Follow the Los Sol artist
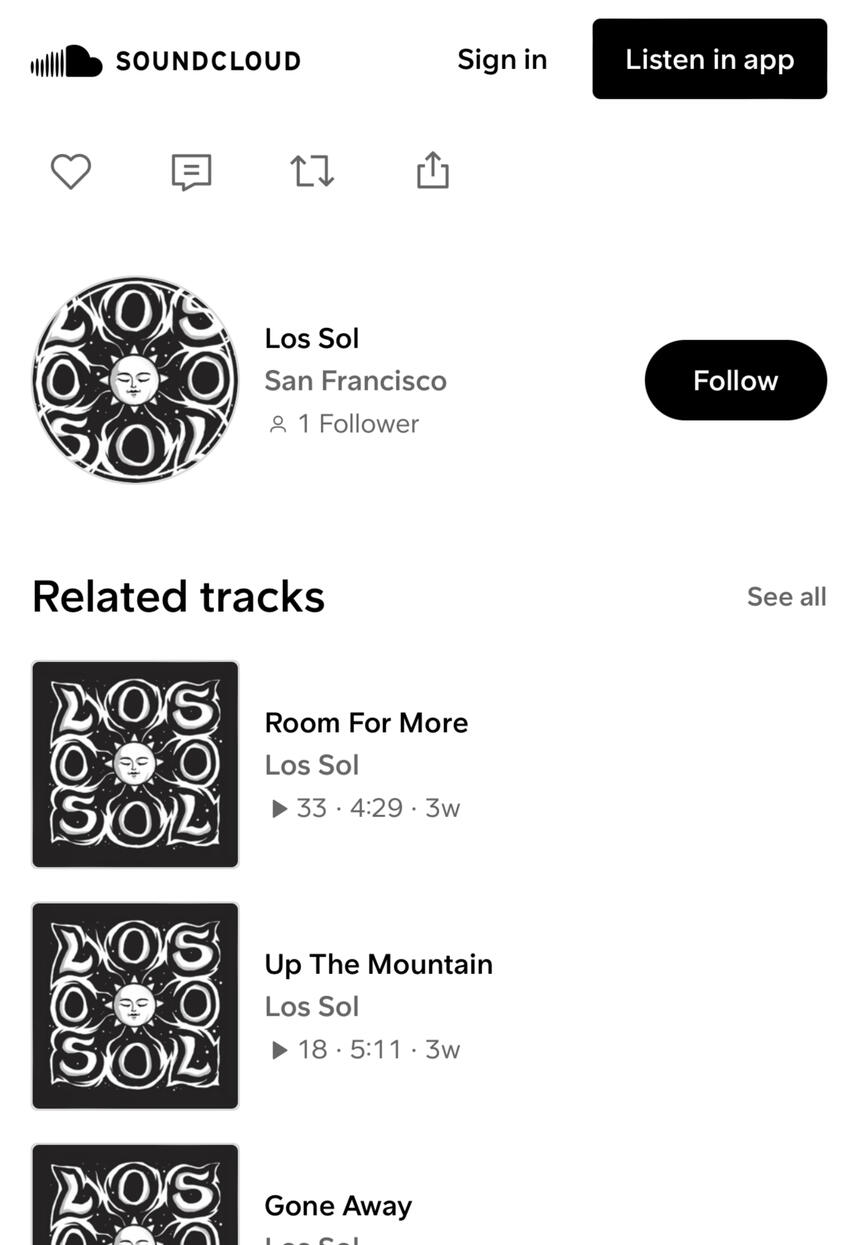 pyautogui.click(x=735, y=380)
